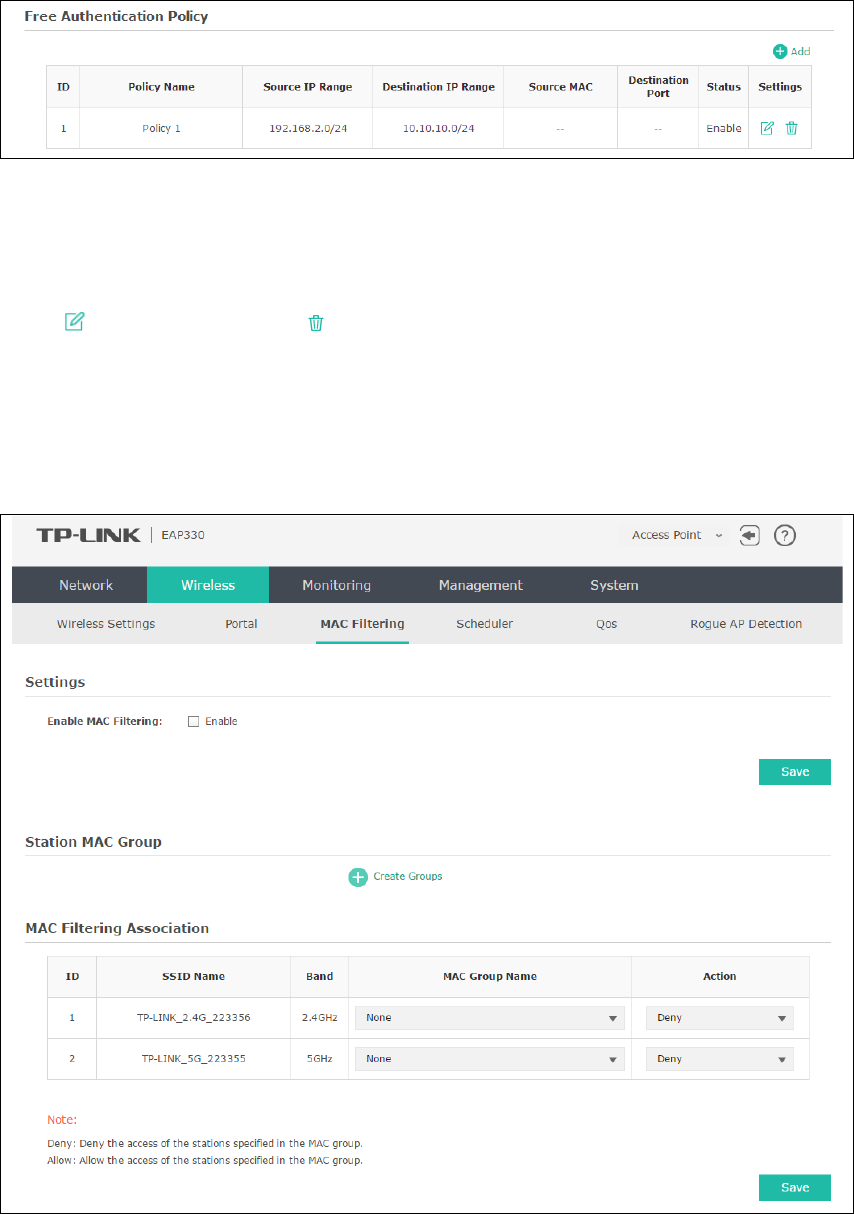Image resolution: width=854 pixels, height=1214 pixels.
Task: Click the standalone edit icon below the policy table
Action: tap(74, 322)
